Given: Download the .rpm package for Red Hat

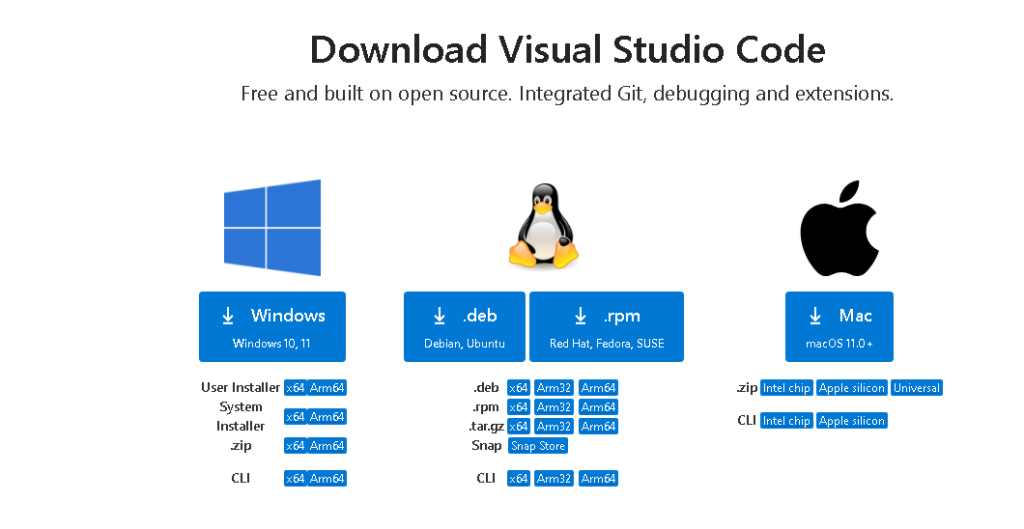Looking at the screenshot, I should [x=606, y=327].
